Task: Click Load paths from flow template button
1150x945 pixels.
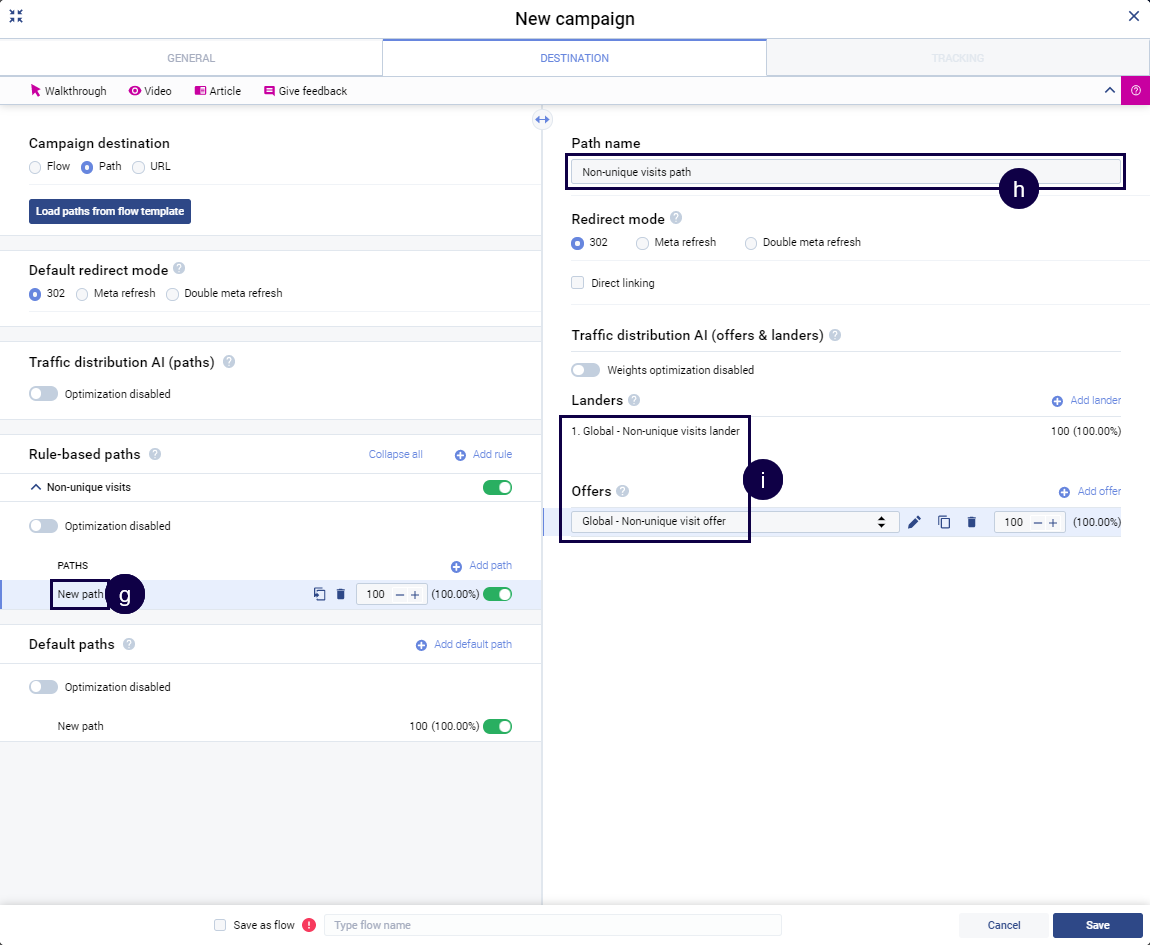Action: click(109, 212)
